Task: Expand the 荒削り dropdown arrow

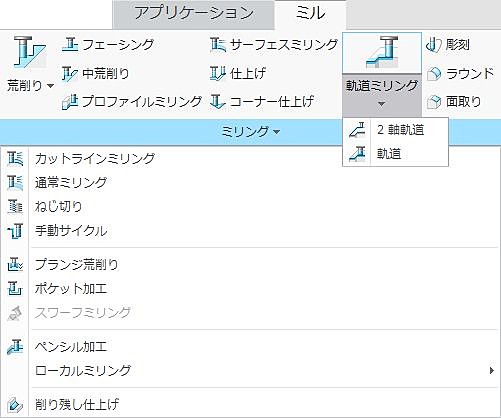Action: 51,86
